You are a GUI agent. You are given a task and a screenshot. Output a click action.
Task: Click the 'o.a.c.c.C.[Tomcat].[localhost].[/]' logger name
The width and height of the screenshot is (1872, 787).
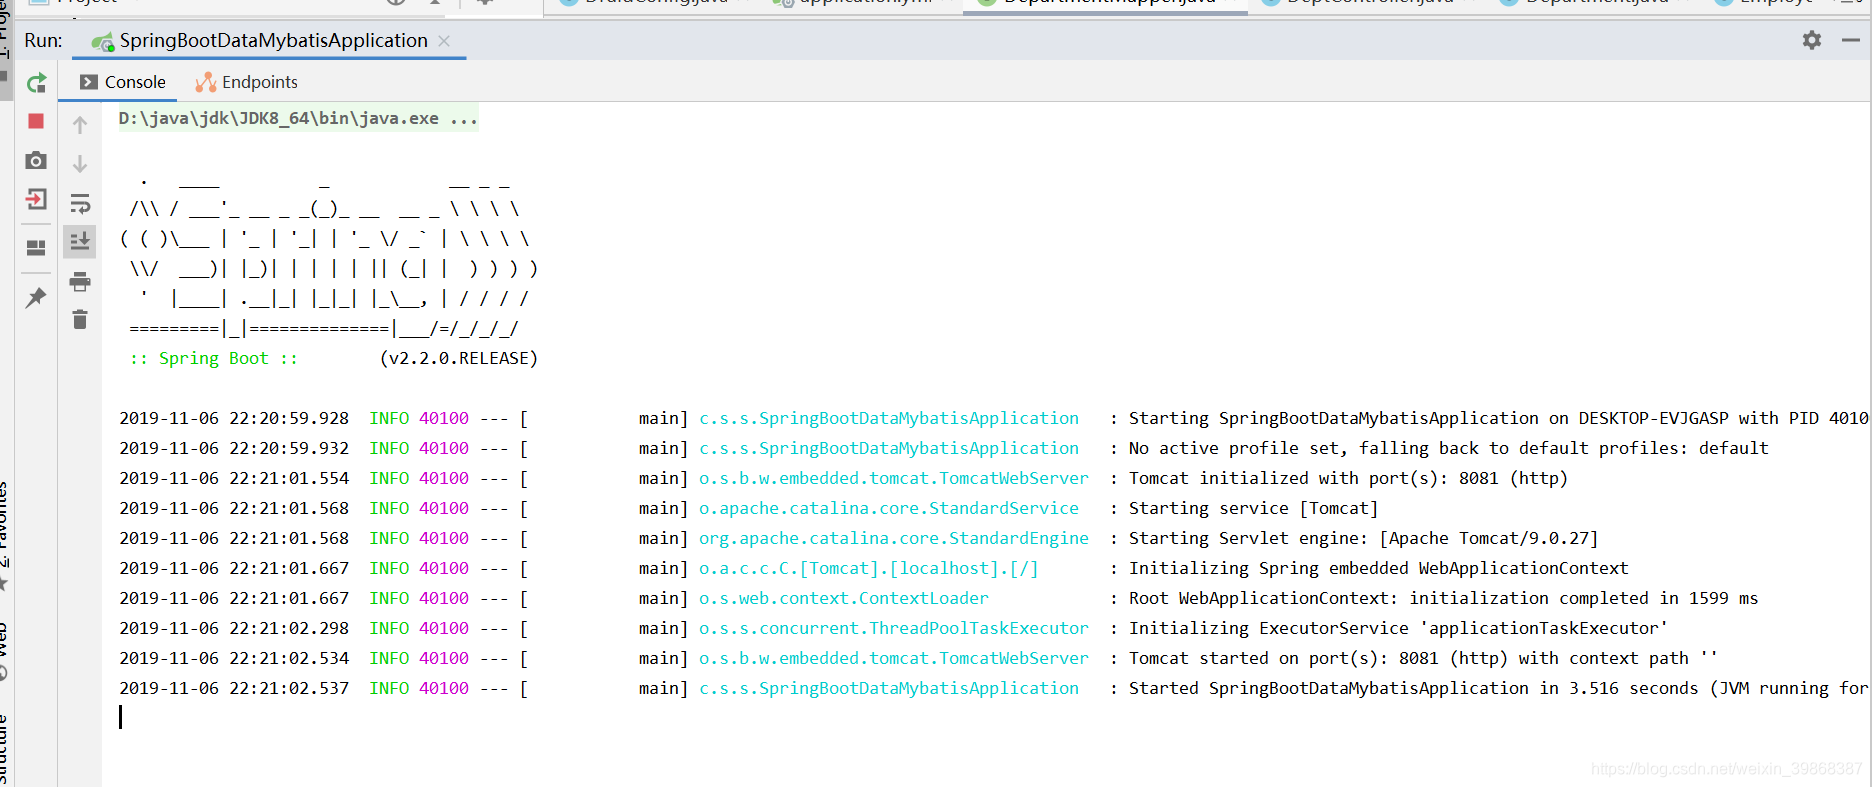869,568
